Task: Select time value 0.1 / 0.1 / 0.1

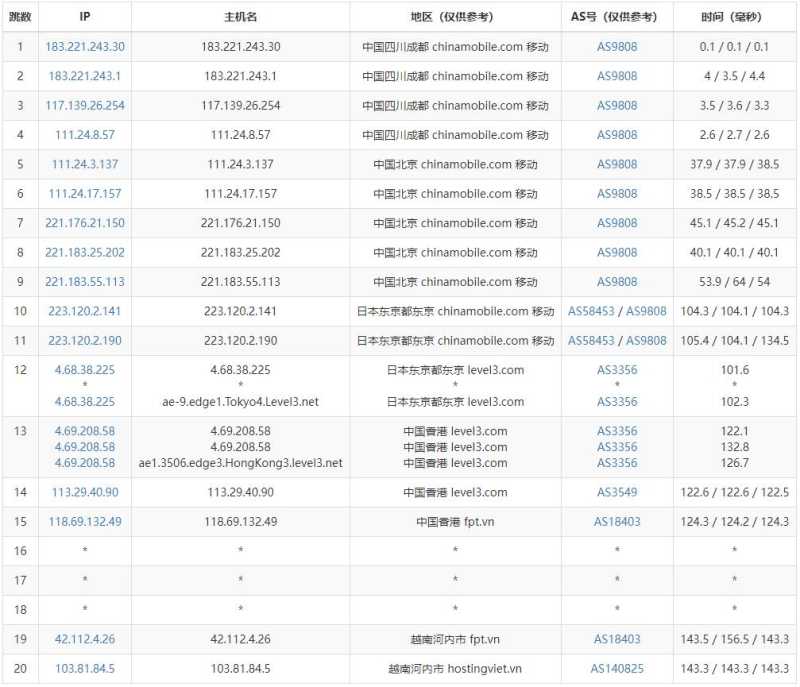Action: pos(734,47)
